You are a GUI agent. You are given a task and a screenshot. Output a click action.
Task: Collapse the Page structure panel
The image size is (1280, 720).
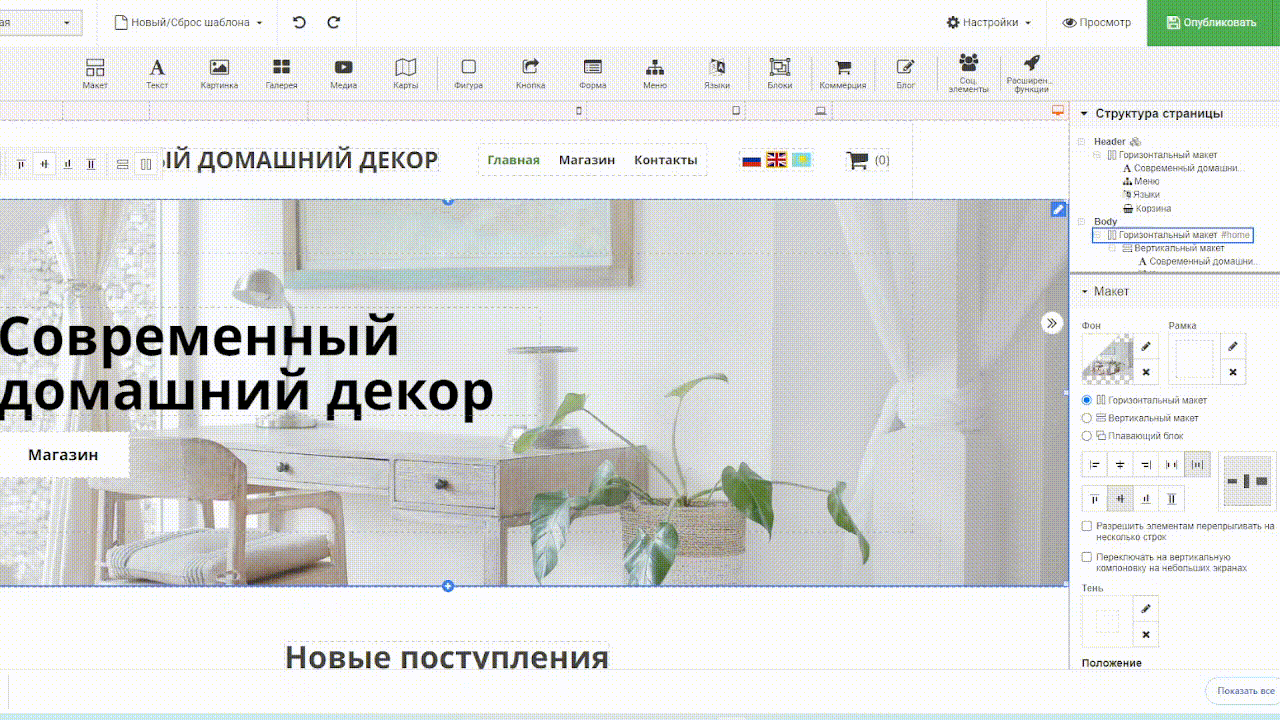(x=1085, y=114)
